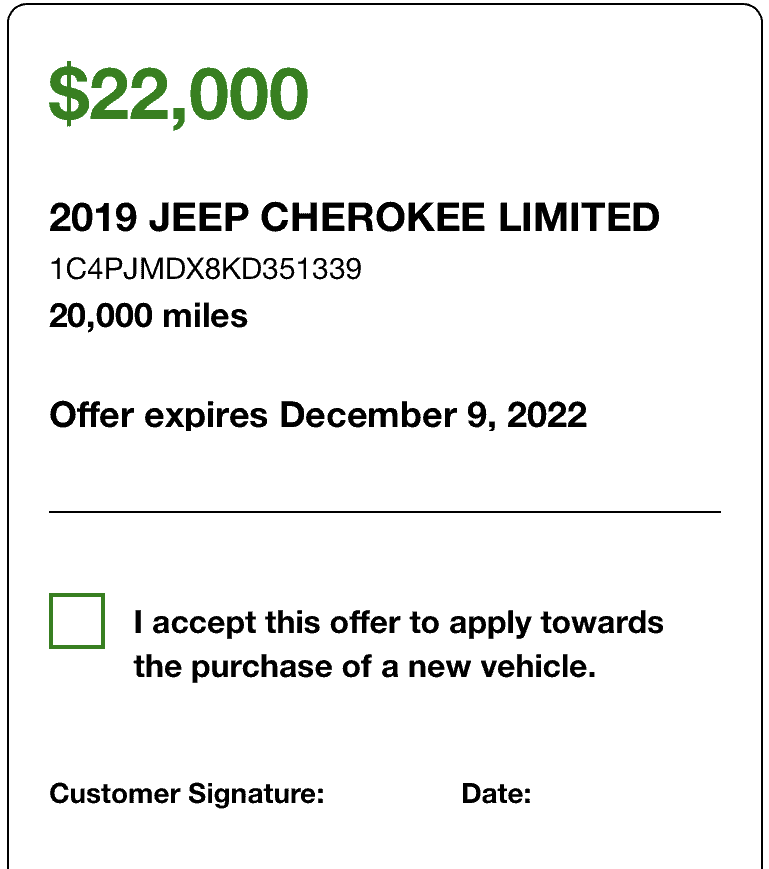The height and width of the screenshot is (869, 769).
Task: Click the word LIMITED in the vehicle title
Action: [579, 217]
